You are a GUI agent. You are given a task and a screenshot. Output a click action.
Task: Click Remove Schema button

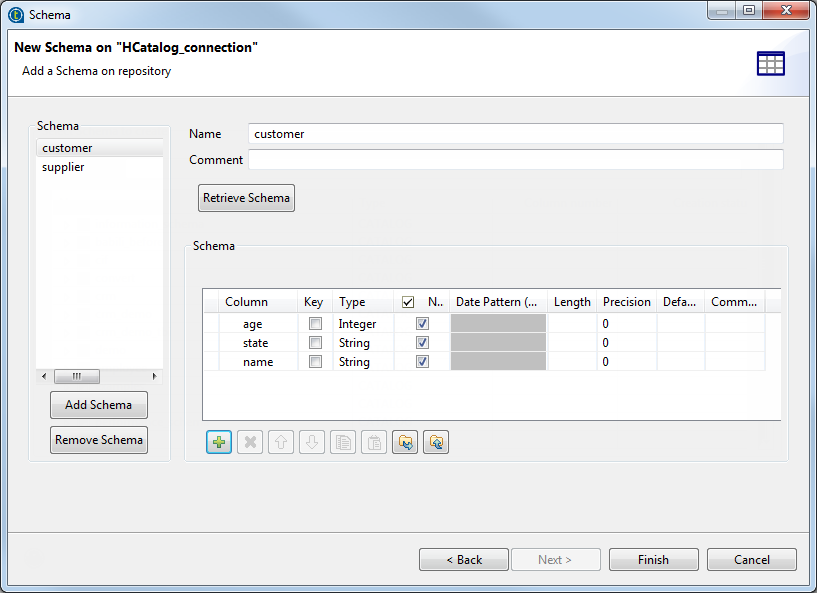tap(98, 440)
